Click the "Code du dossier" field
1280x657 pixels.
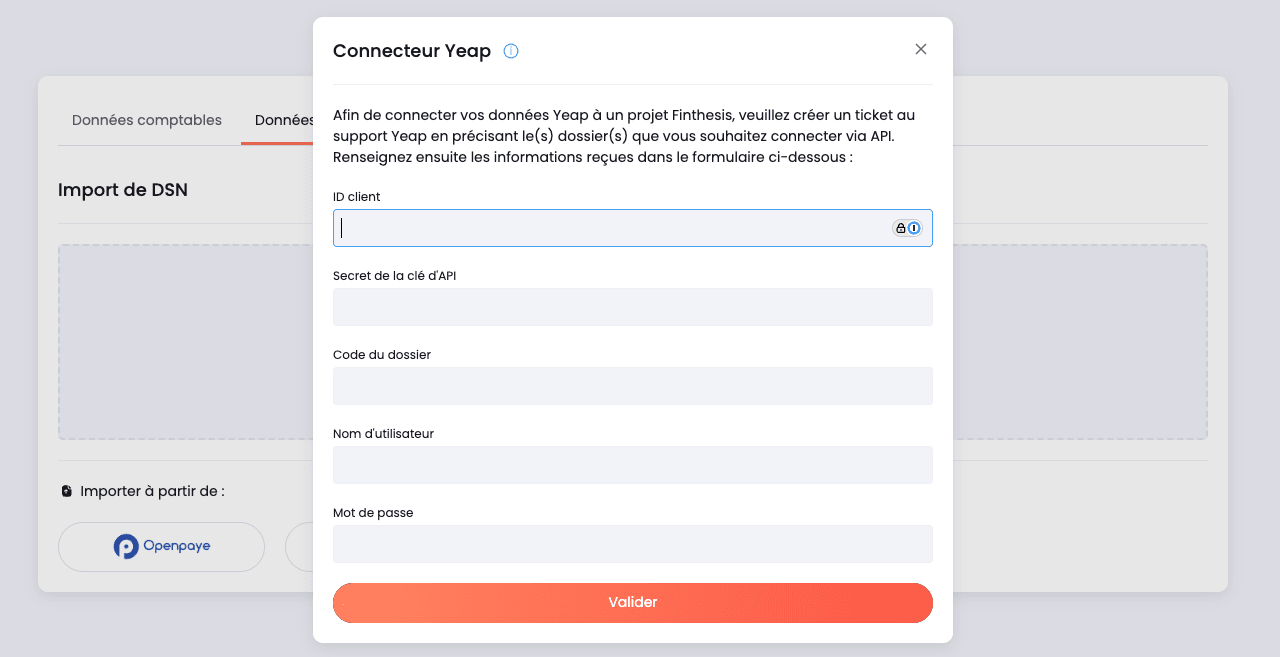pyautogui.click(x=632, y=386)
